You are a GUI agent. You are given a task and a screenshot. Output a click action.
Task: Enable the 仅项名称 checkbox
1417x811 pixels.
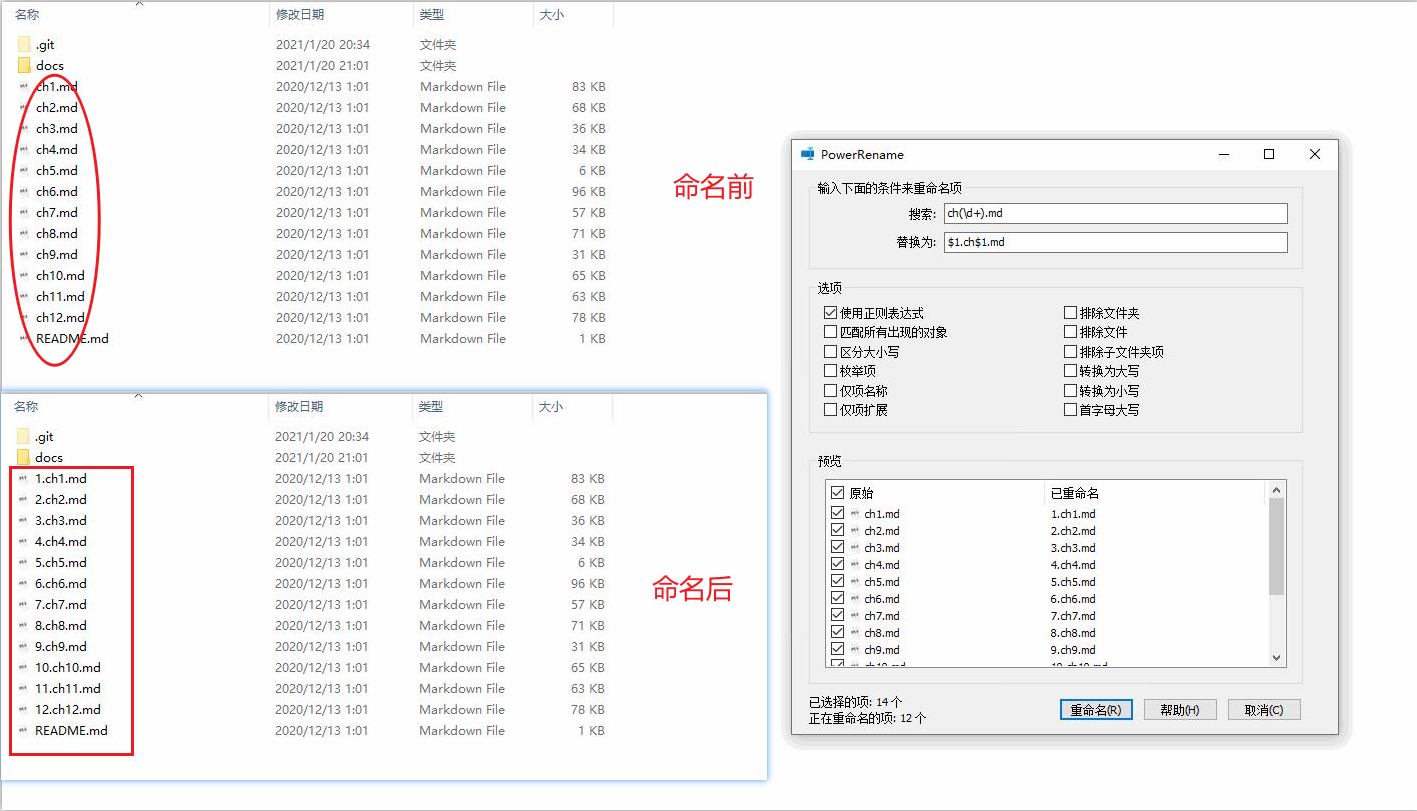(830, 391)
